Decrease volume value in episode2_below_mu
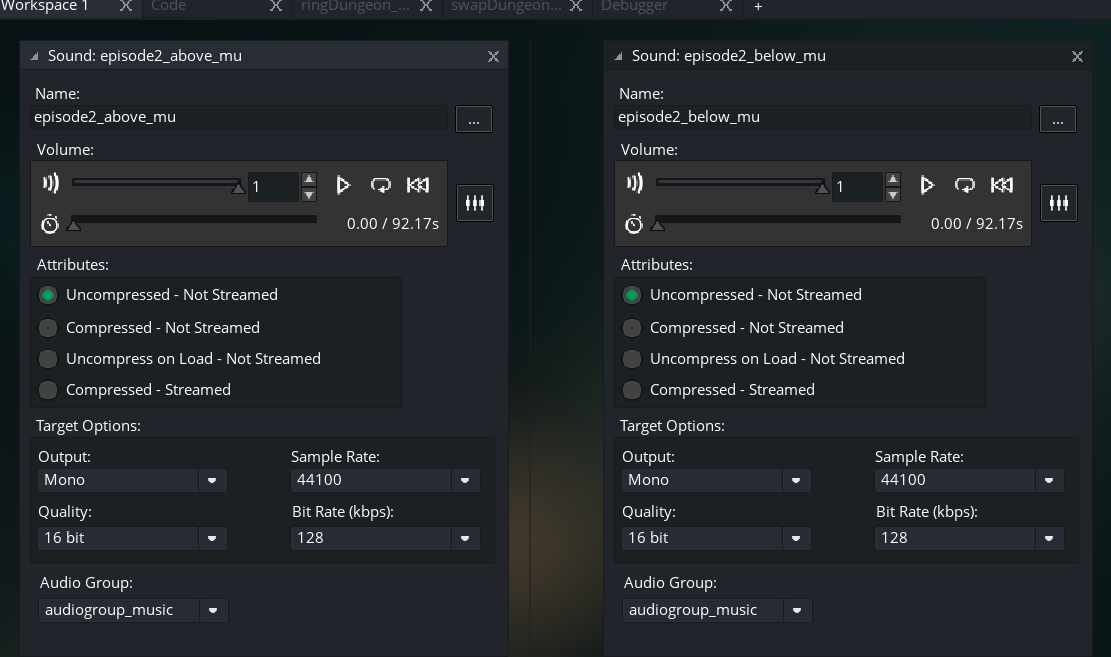This screenshot has height=657, width=1111. 893,195
